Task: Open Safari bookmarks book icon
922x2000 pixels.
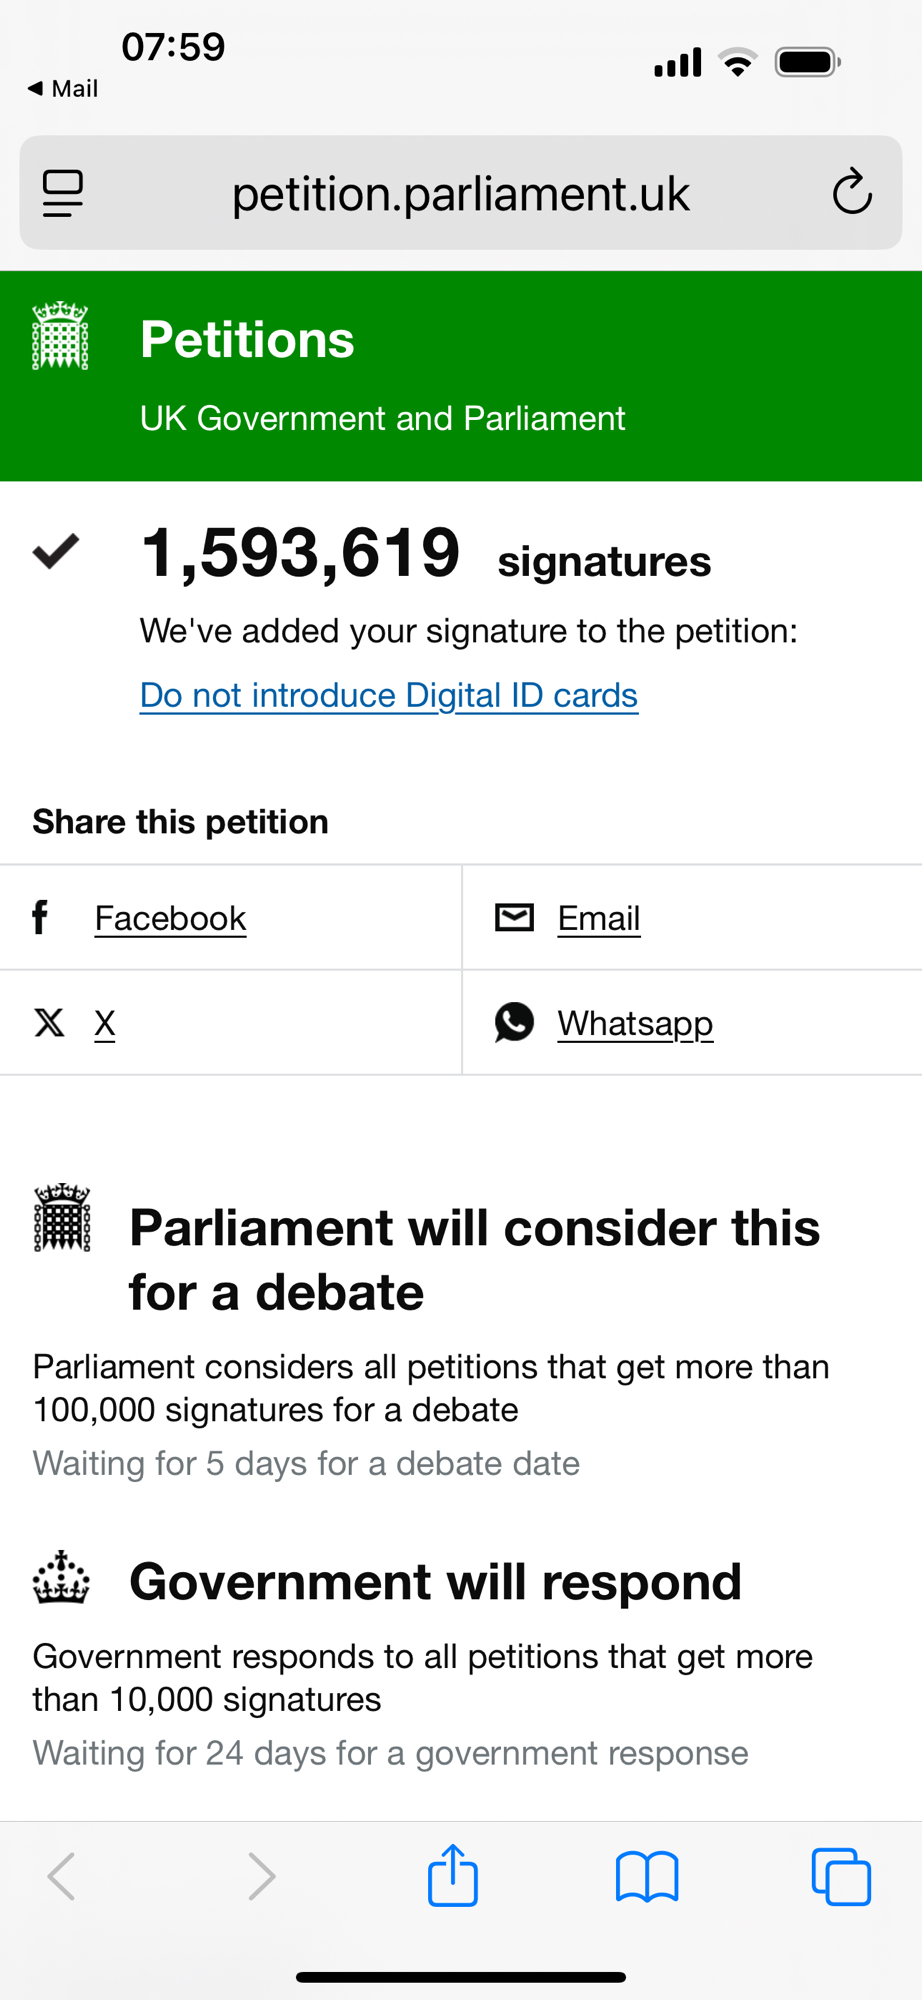Action: pos(647,1876)
